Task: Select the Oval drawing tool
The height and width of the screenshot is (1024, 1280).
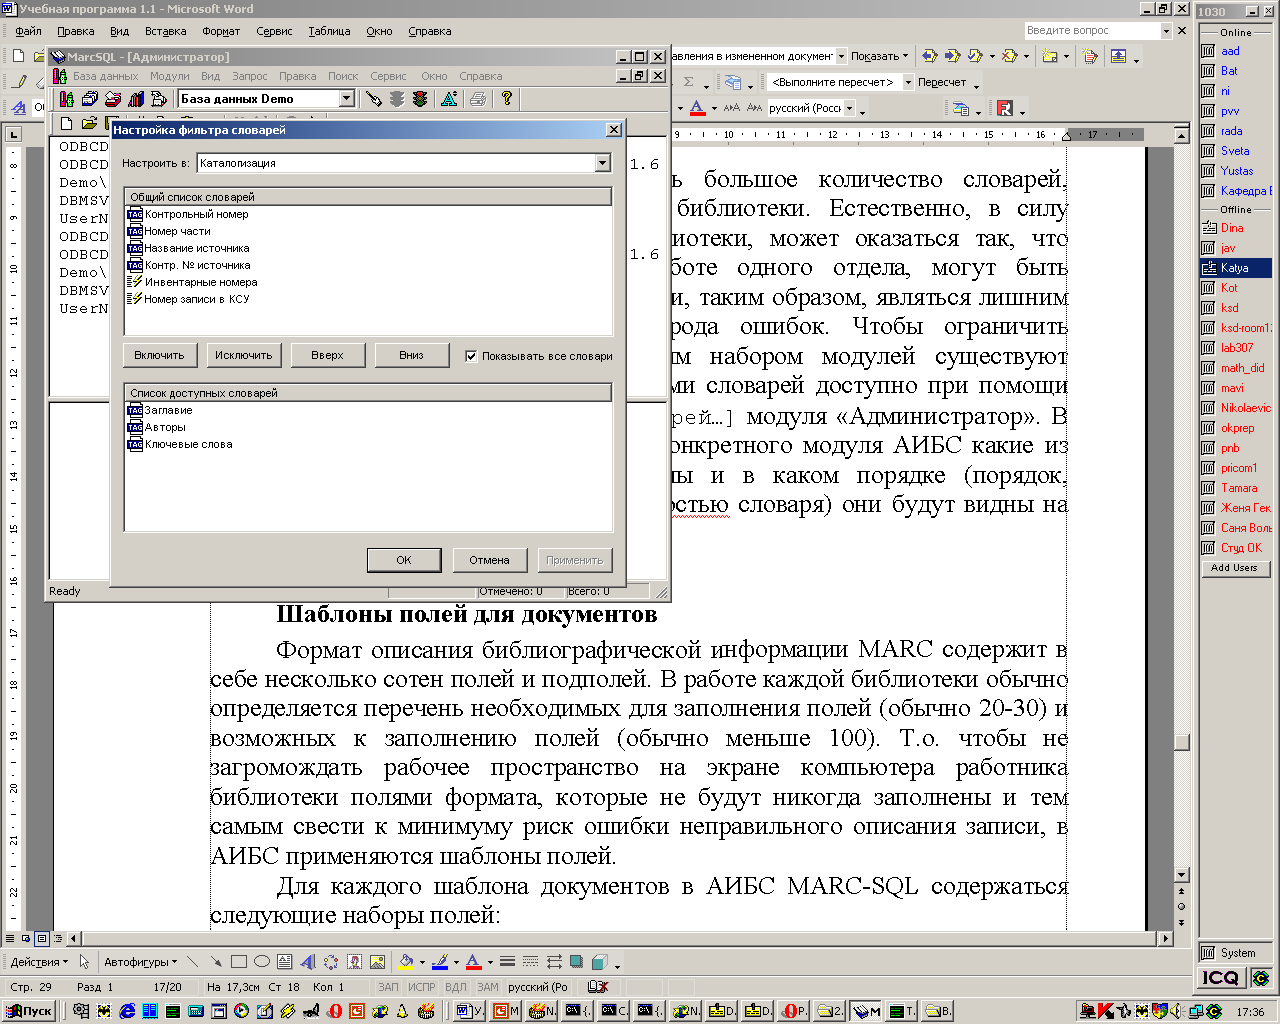Action: coord(262,962)
